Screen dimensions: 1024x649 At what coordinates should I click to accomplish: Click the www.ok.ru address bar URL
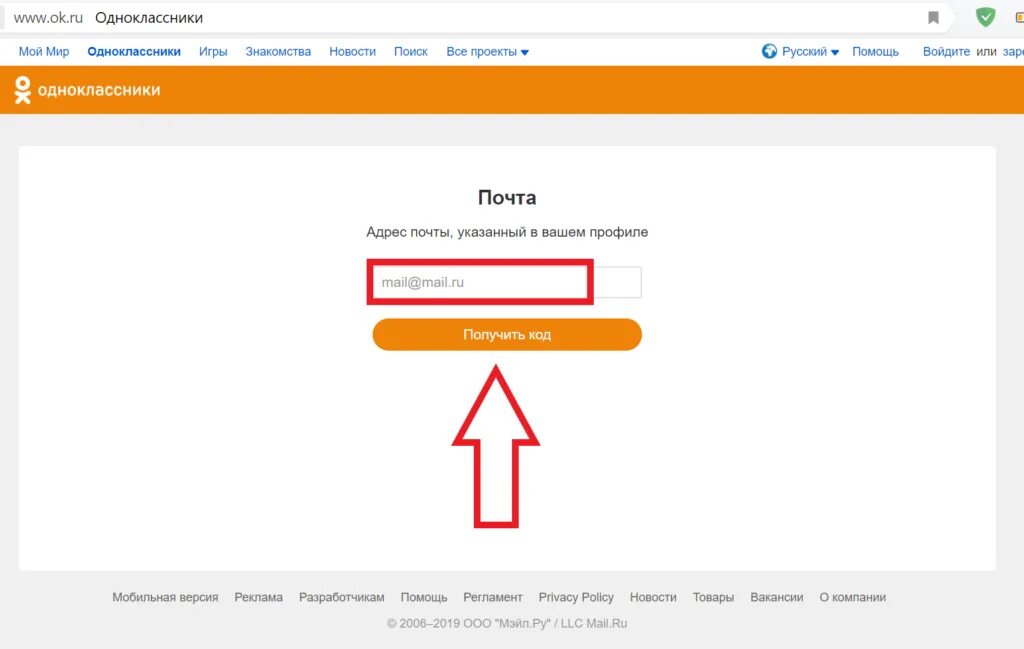click(48, 18)
